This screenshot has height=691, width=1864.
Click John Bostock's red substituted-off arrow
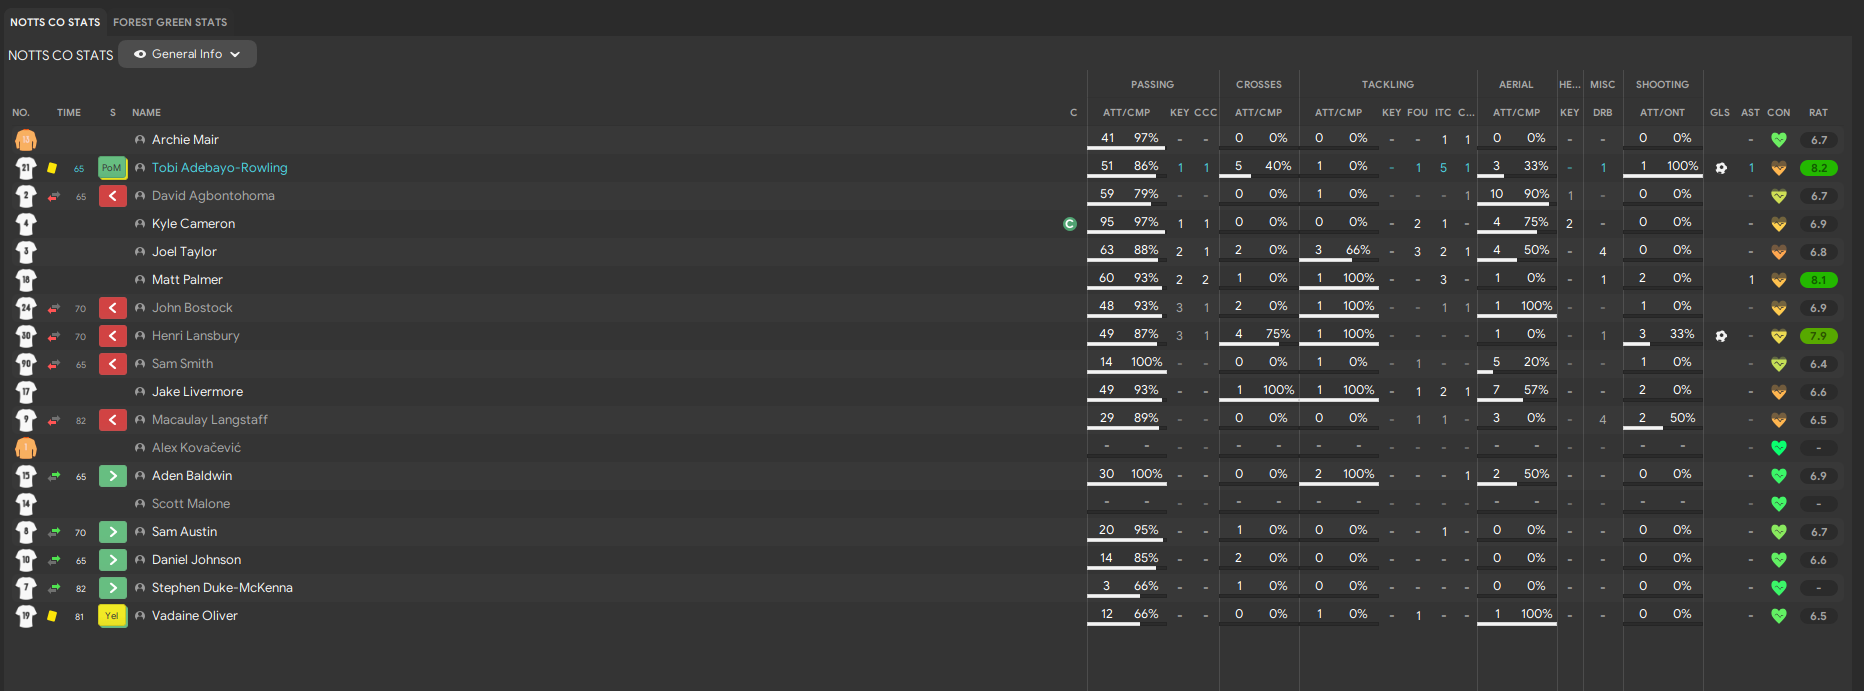(112, 308)
